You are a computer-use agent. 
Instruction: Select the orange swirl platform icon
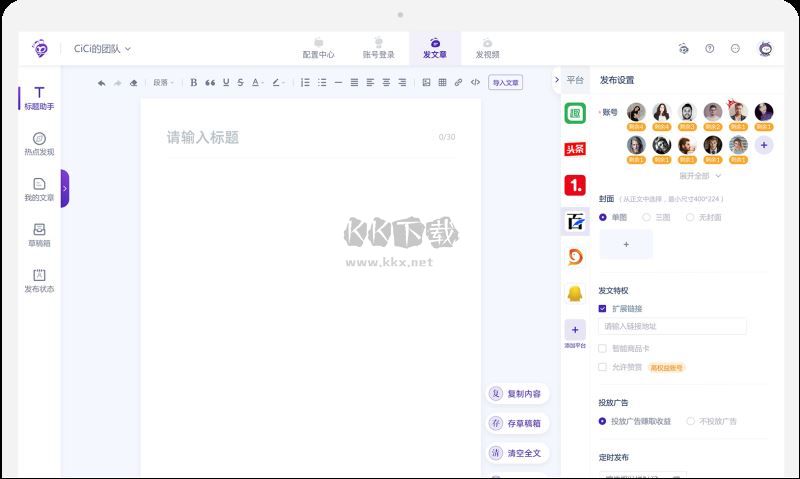575,257
